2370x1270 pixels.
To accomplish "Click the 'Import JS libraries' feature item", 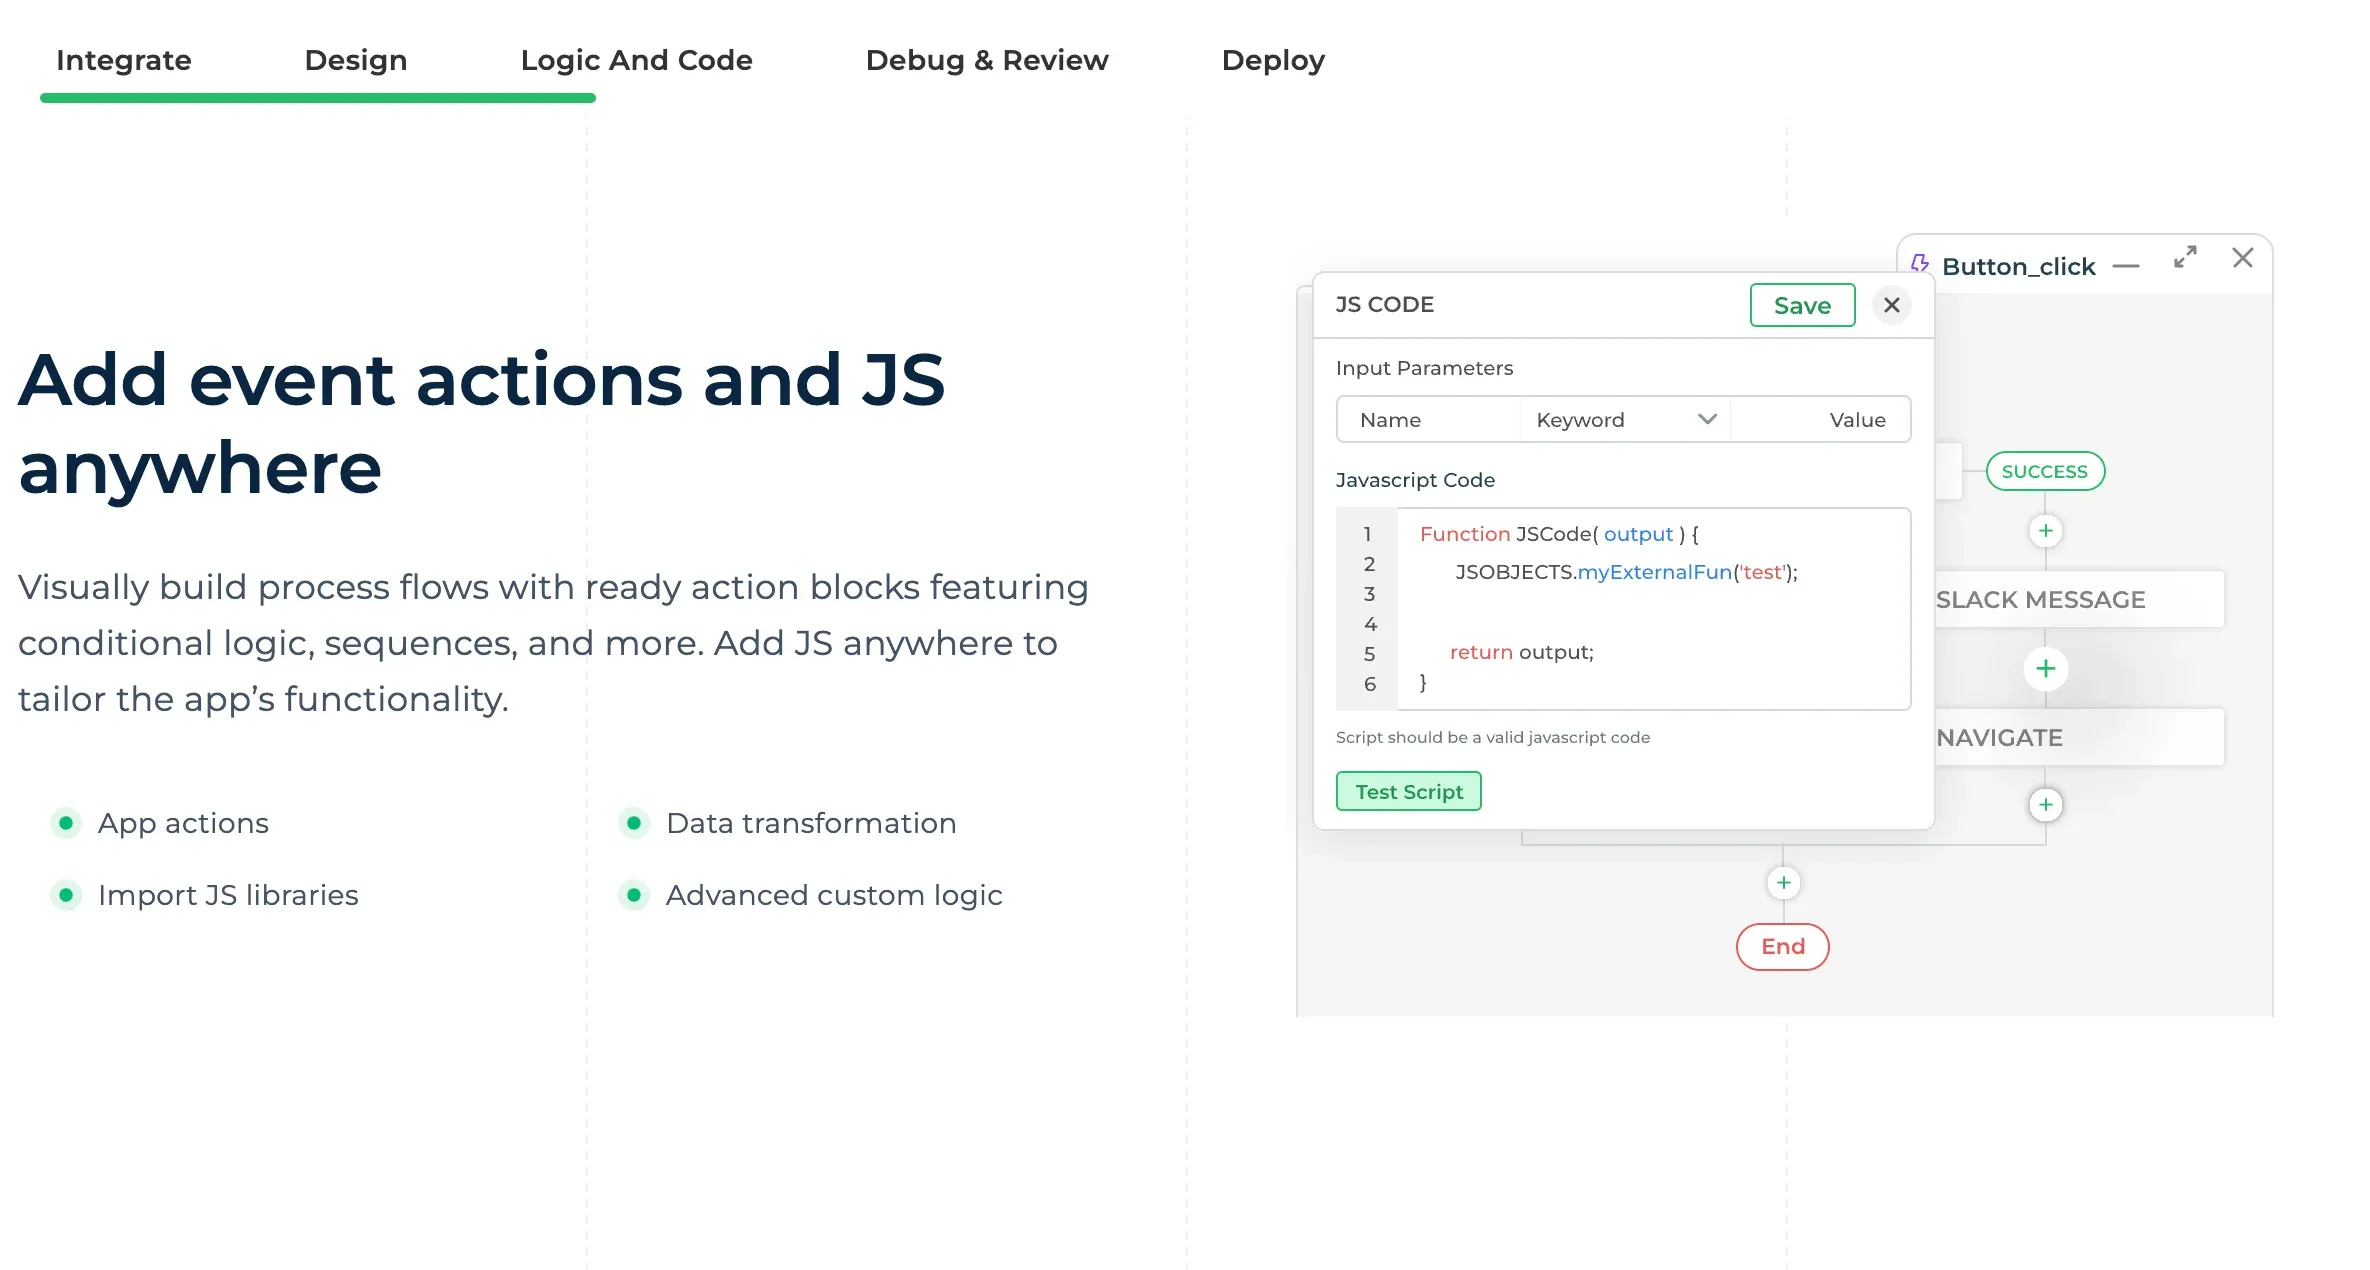I will click(x=205, y=895).
